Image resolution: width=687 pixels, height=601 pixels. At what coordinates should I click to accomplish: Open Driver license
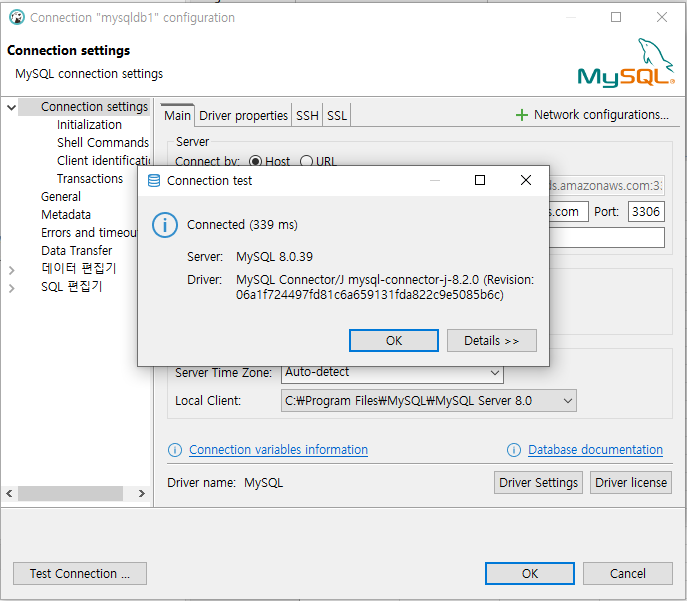coord(631,483)
